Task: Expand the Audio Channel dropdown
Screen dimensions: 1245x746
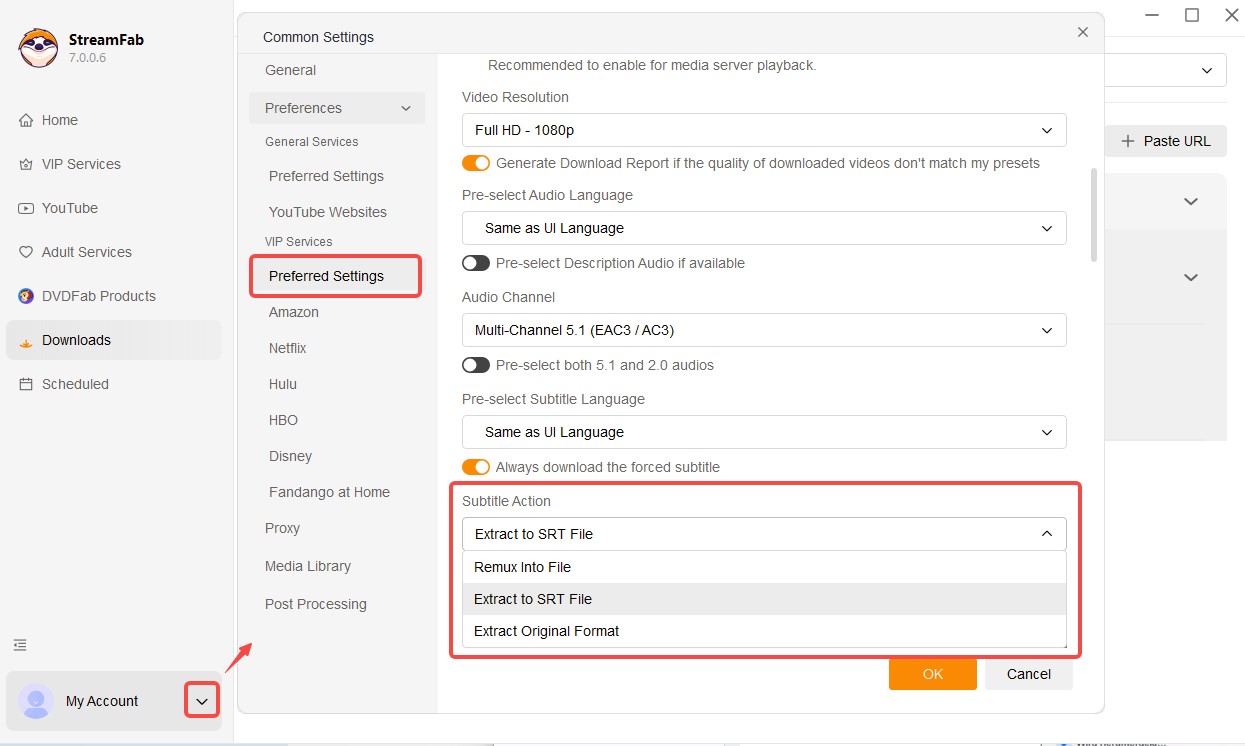Action: (x=1047, y=330)
